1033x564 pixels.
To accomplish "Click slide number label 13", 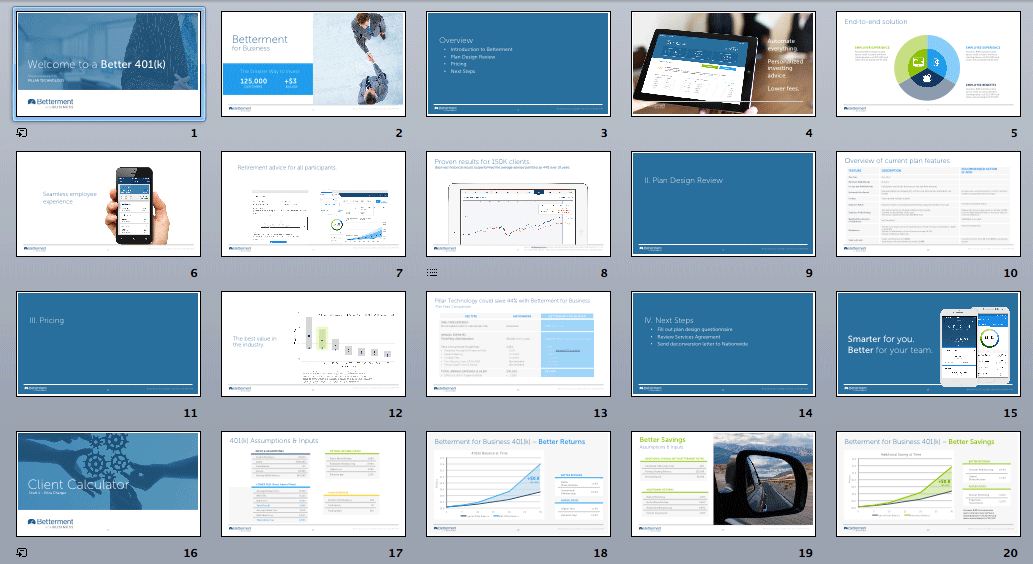I will [x=600, y=413].
